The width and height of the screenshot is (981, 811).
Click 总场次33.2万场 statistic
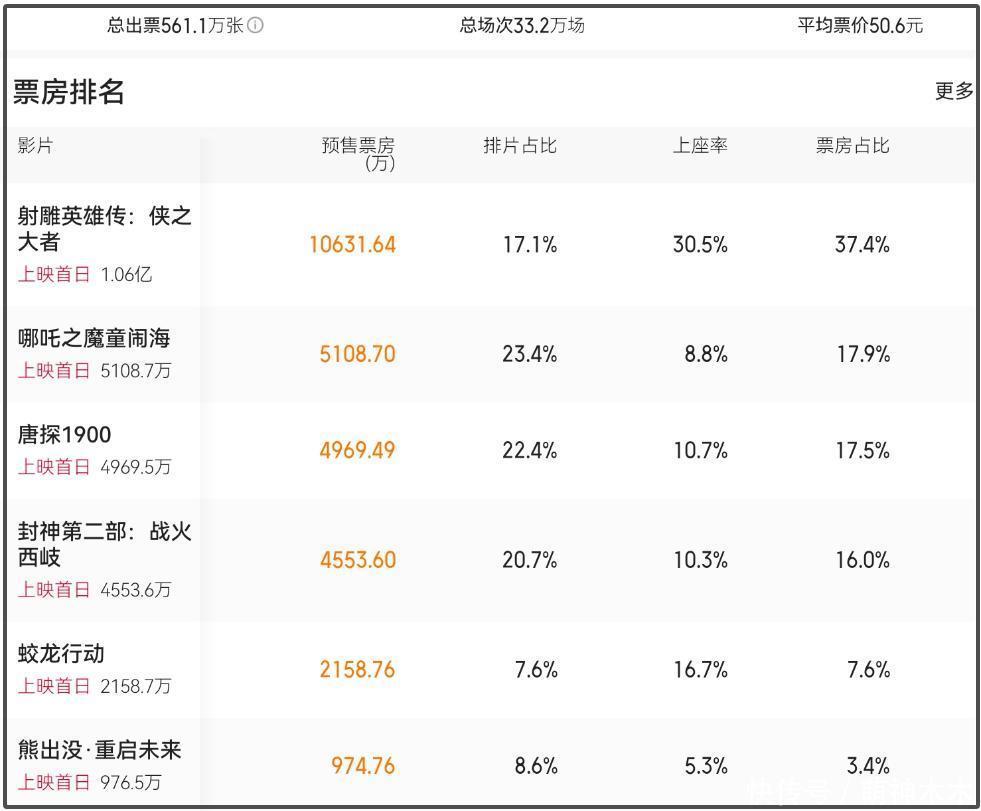[522, 26]
